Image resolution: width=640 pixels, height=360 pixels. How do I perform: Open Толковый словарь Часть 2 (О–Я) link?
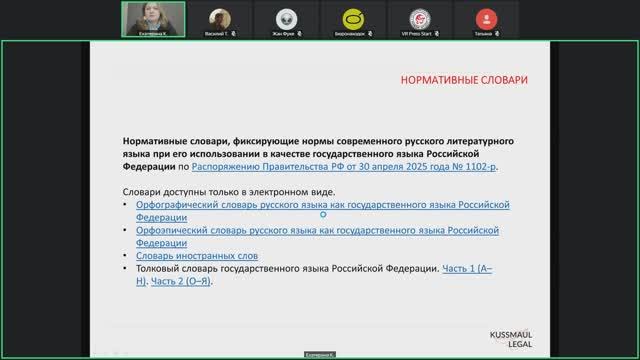tap(180, 281)
